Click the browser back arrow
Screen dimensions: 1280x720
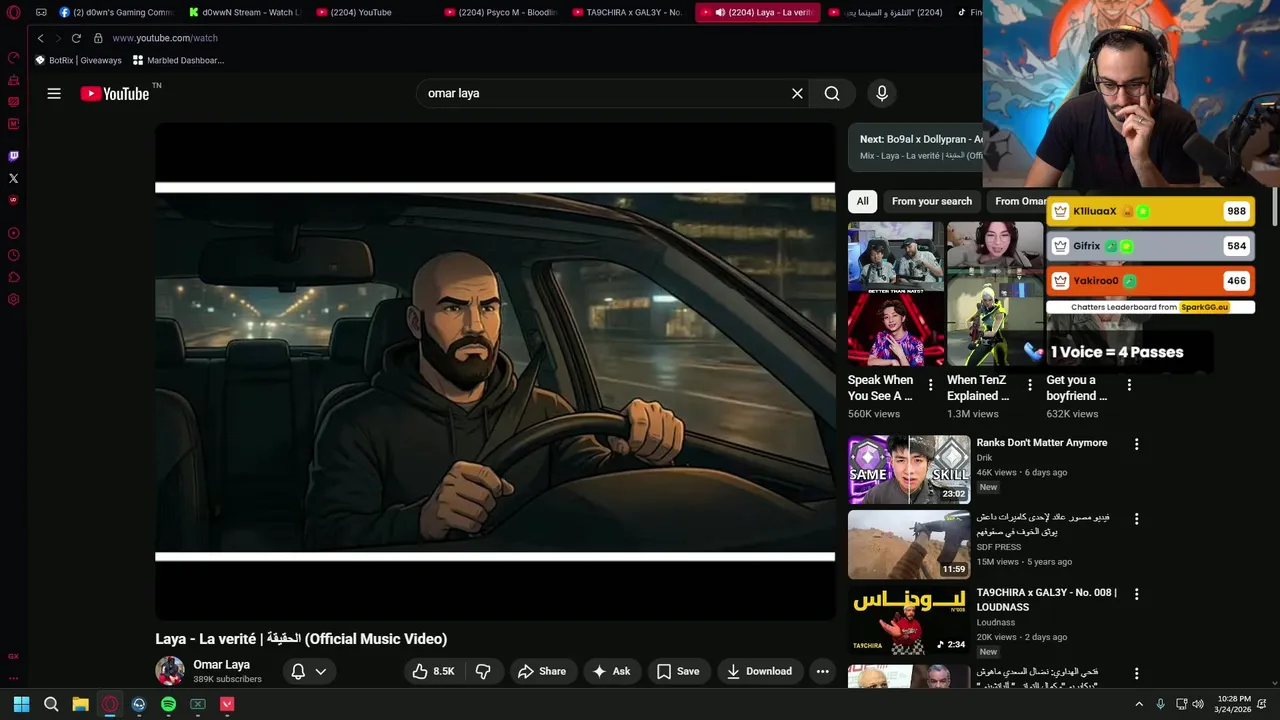[x=40, y=38]
